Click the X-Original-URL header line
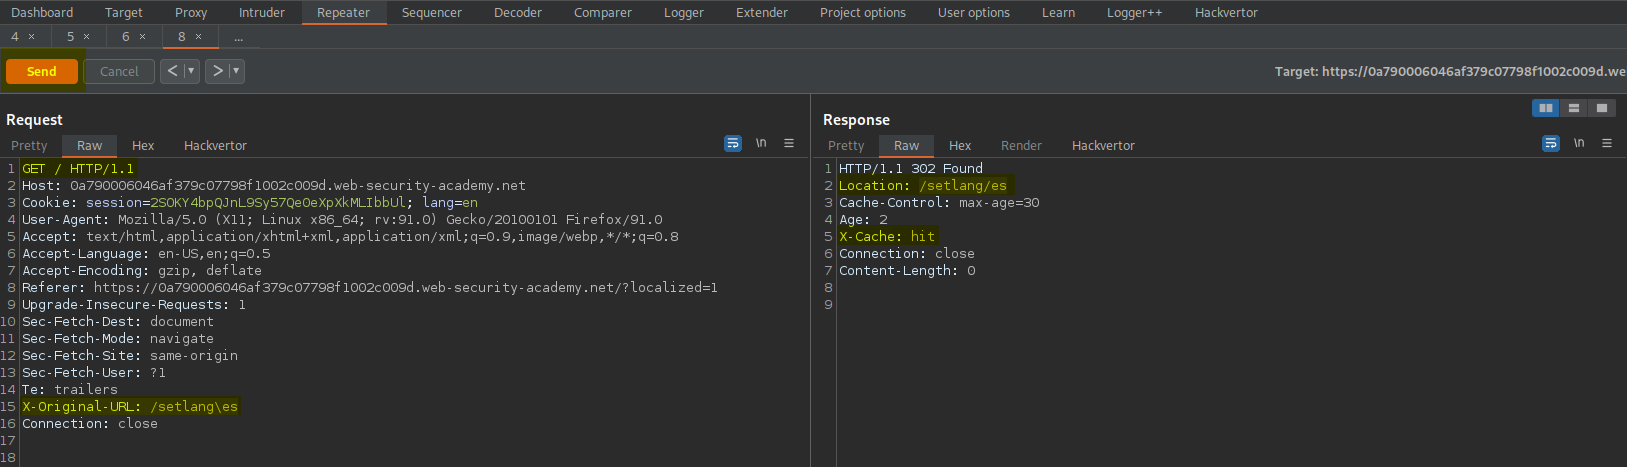The height and width of the screenshot is (467, 1627). click(x=130, y=406)
